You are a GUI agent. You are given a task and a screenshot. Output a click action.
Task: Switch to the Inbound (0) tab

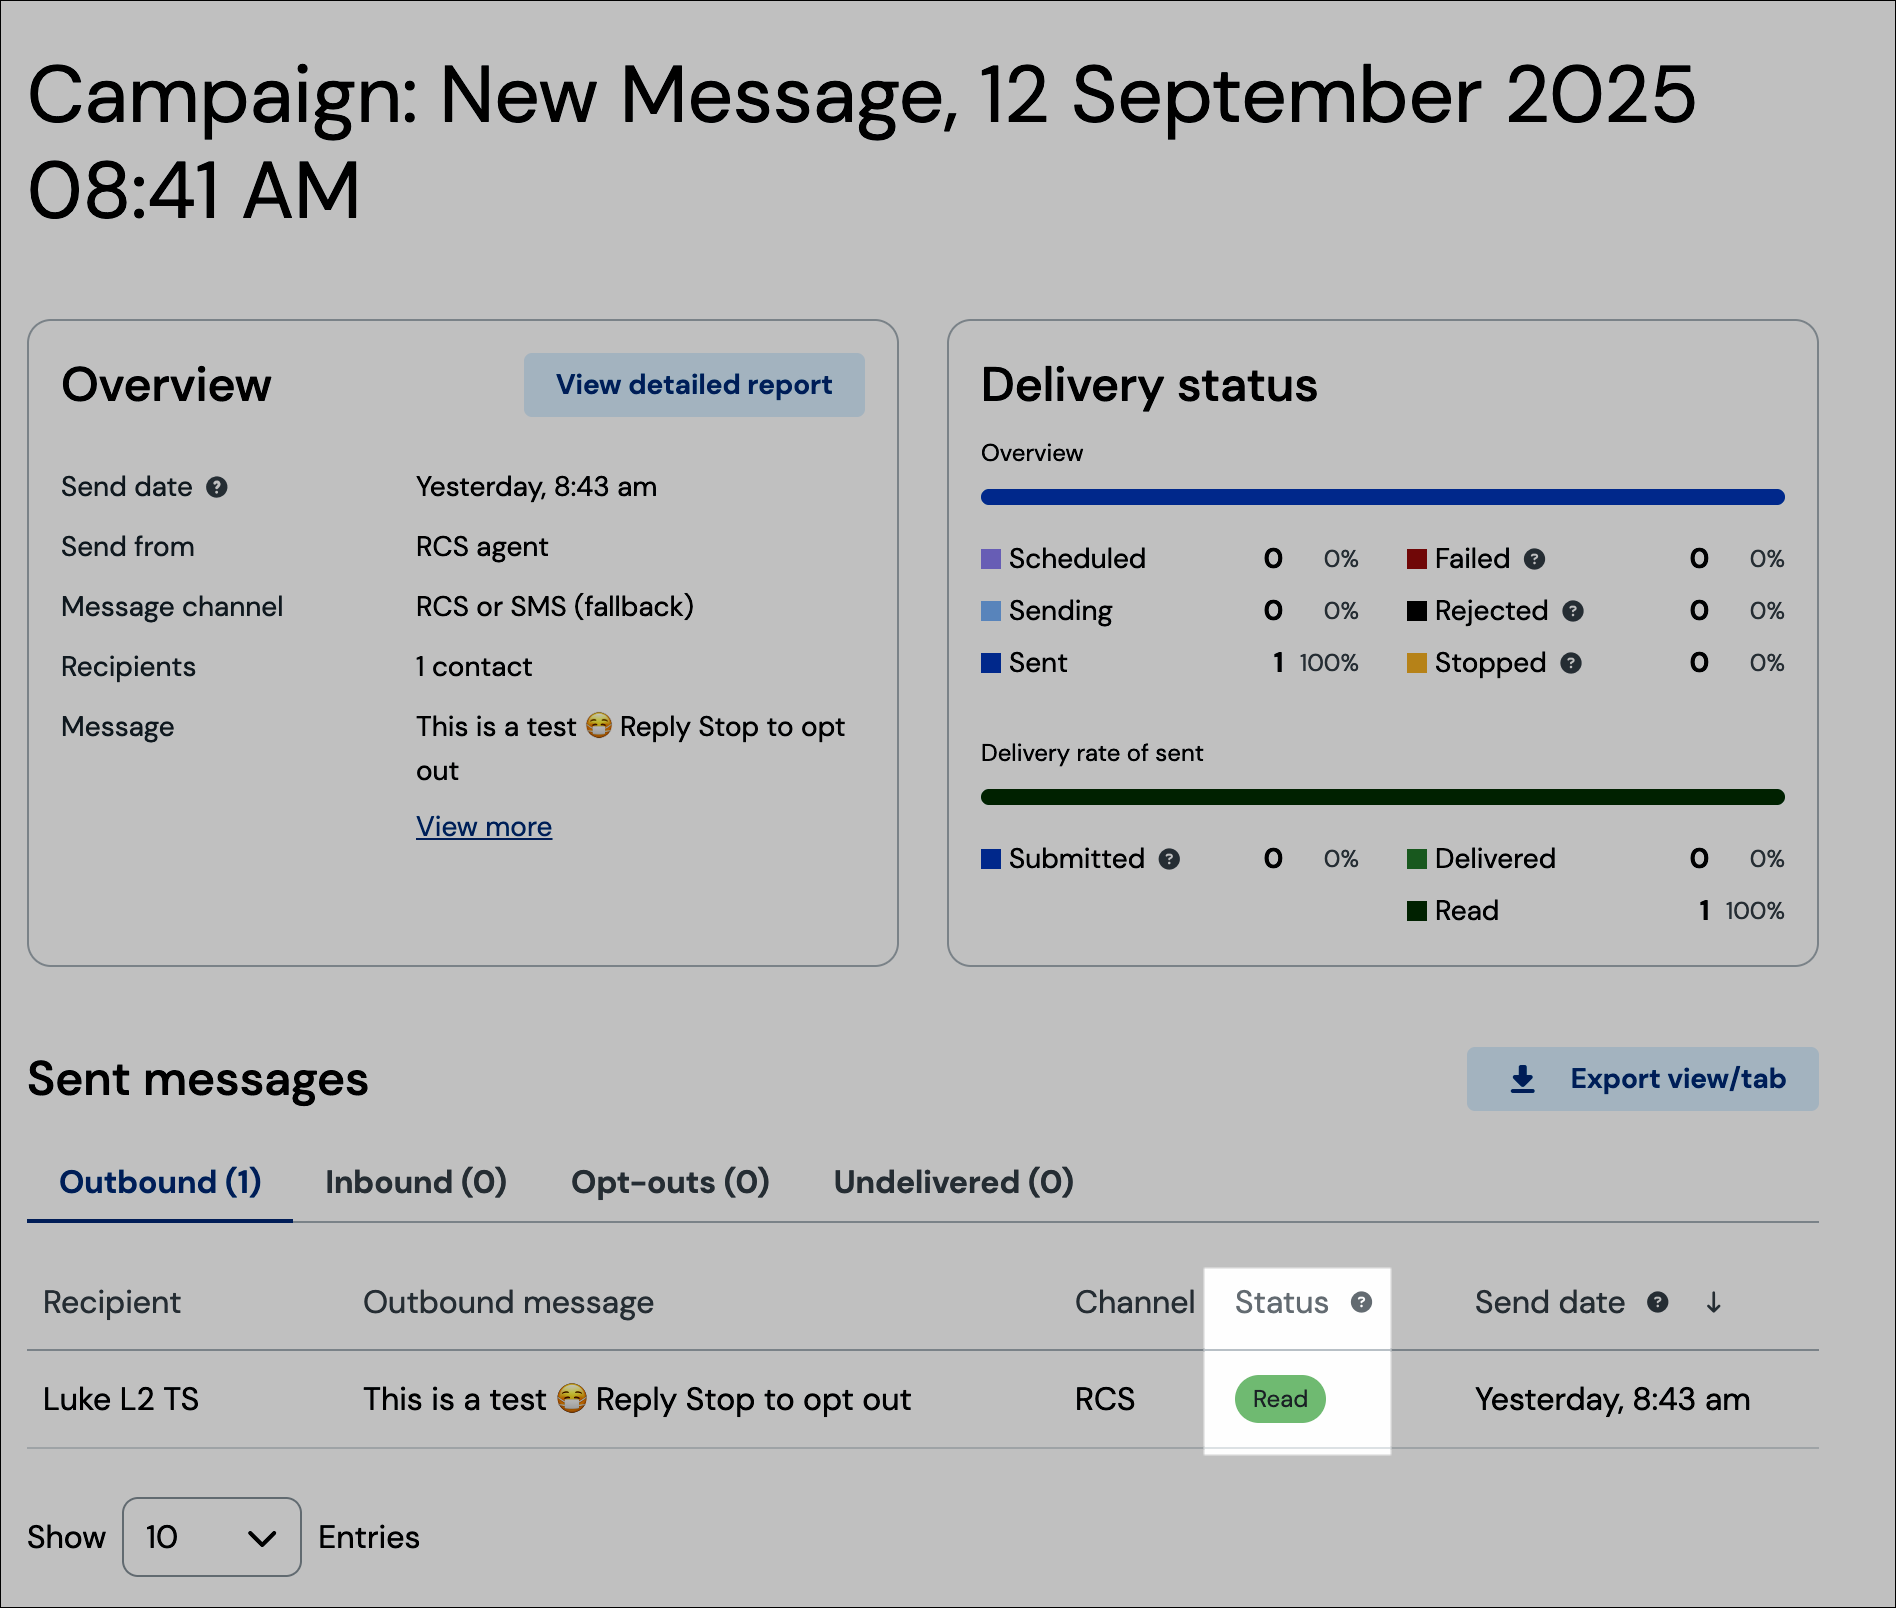coord(416,1182)
